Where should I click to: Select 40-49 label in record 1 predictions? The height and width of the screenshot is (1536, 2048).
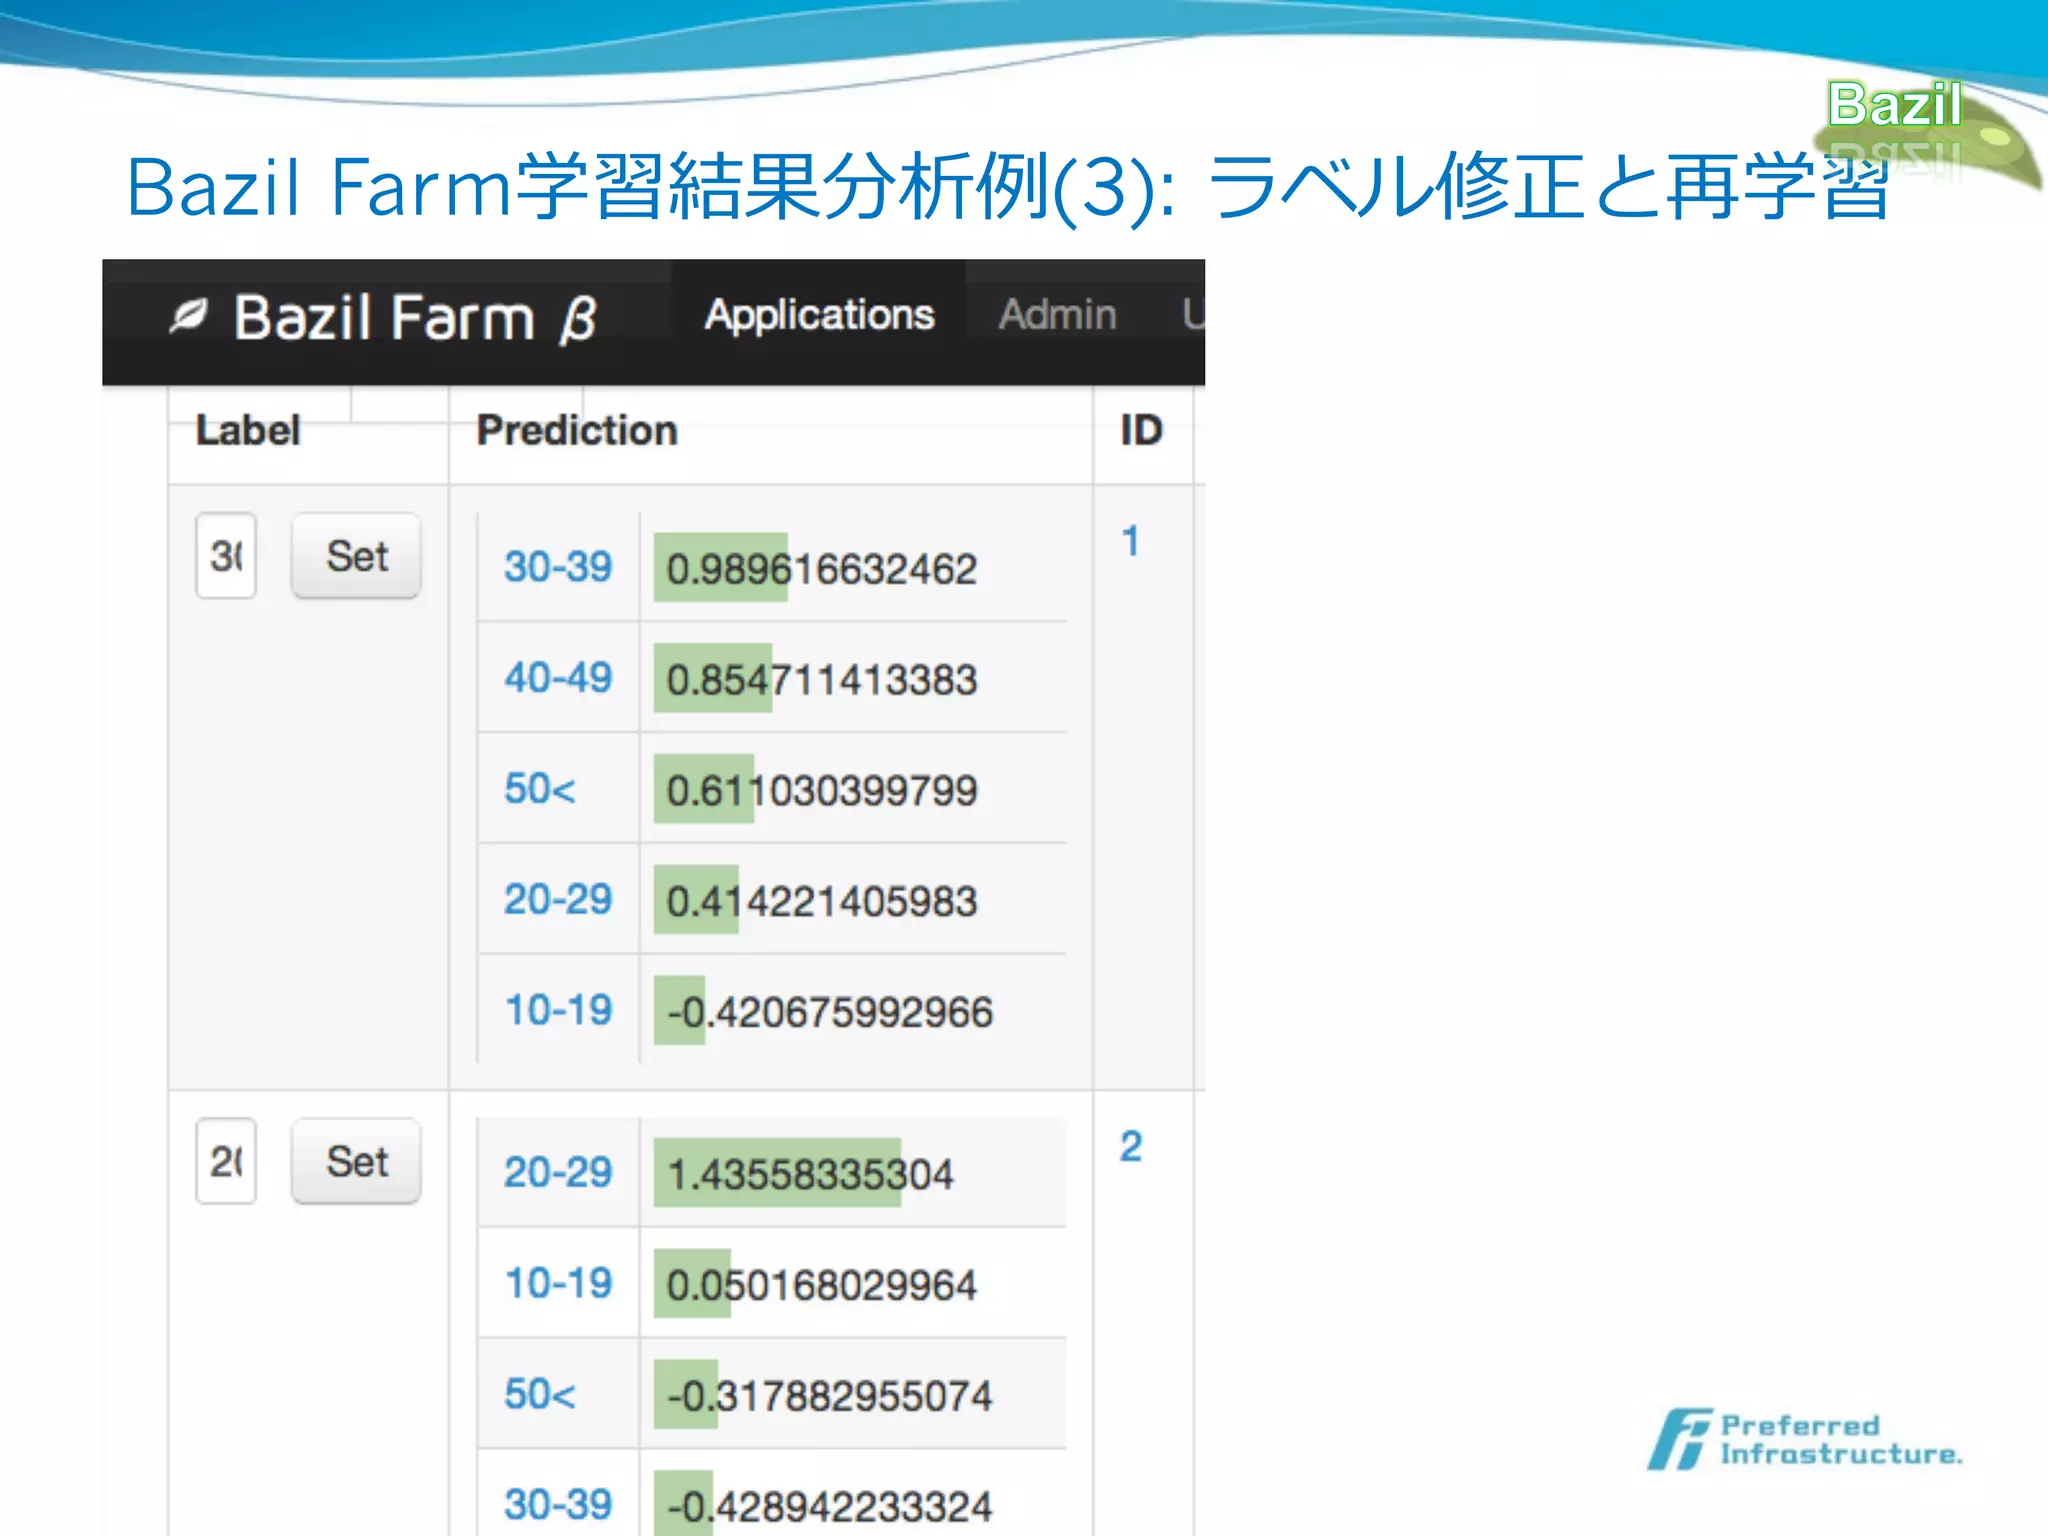[558, 678]
